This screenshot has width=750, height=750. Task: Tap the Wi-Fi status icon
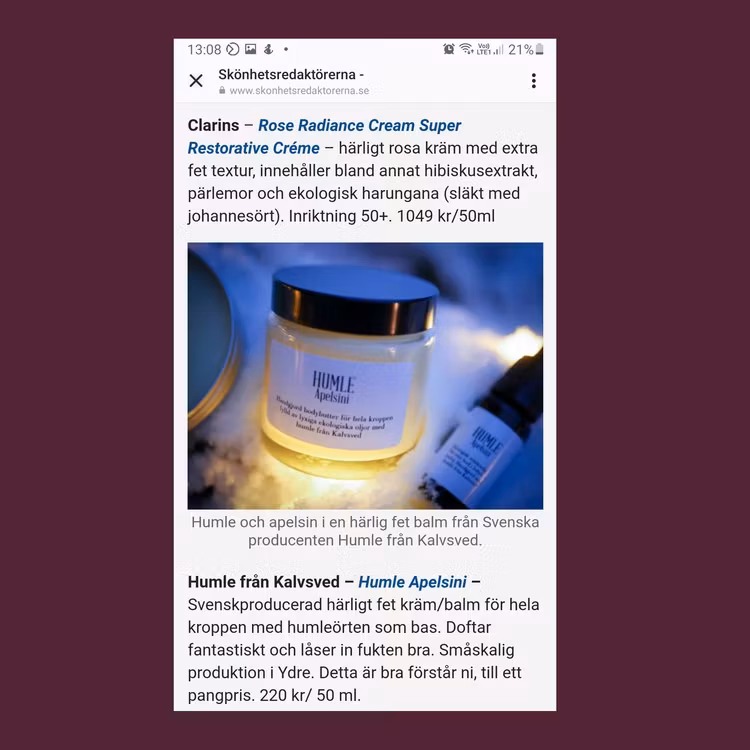pyautogui.click(x=466, y=49)
